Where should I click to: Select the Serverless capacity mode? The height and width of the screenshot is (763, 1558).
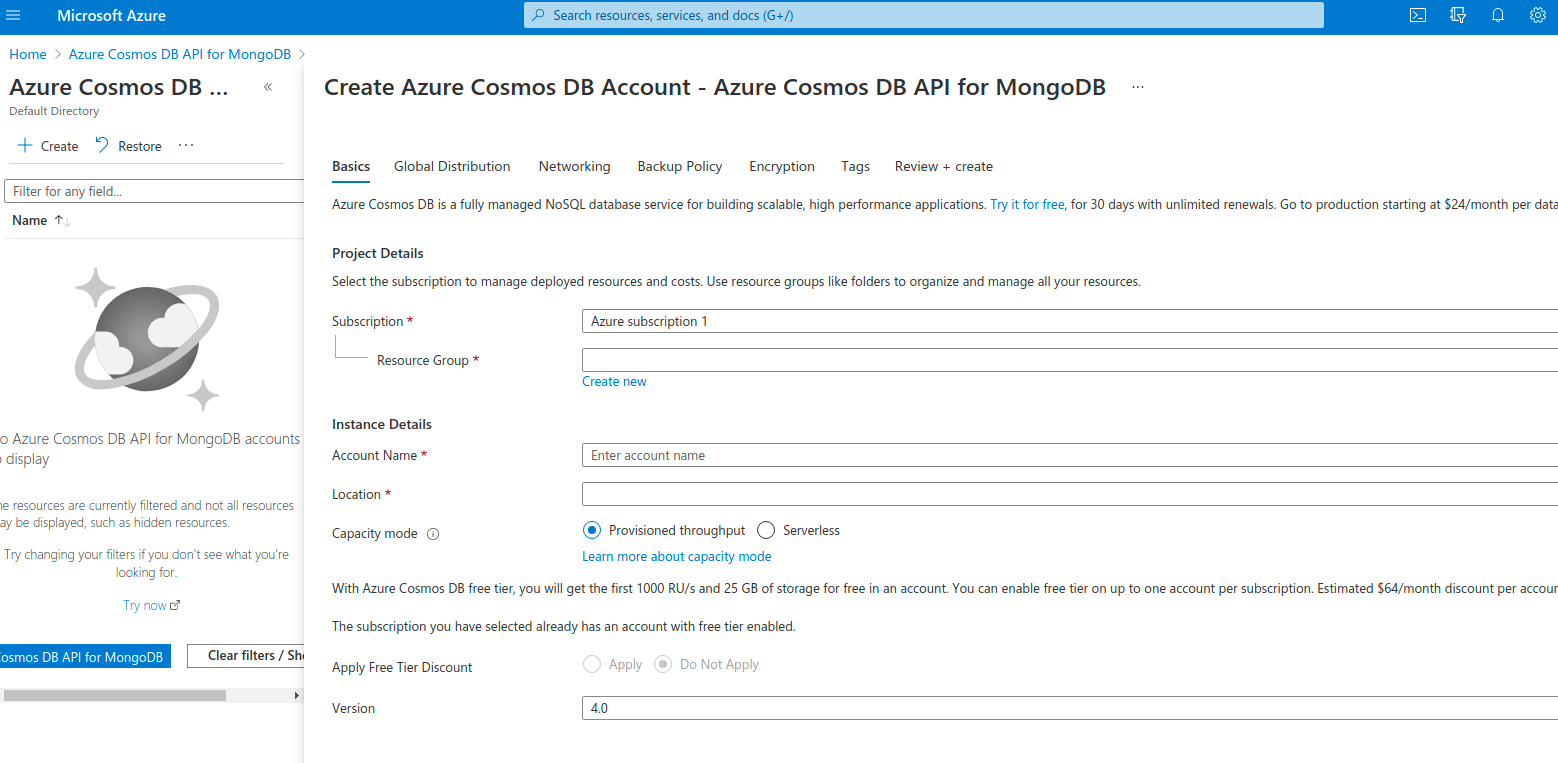(765, 530)
